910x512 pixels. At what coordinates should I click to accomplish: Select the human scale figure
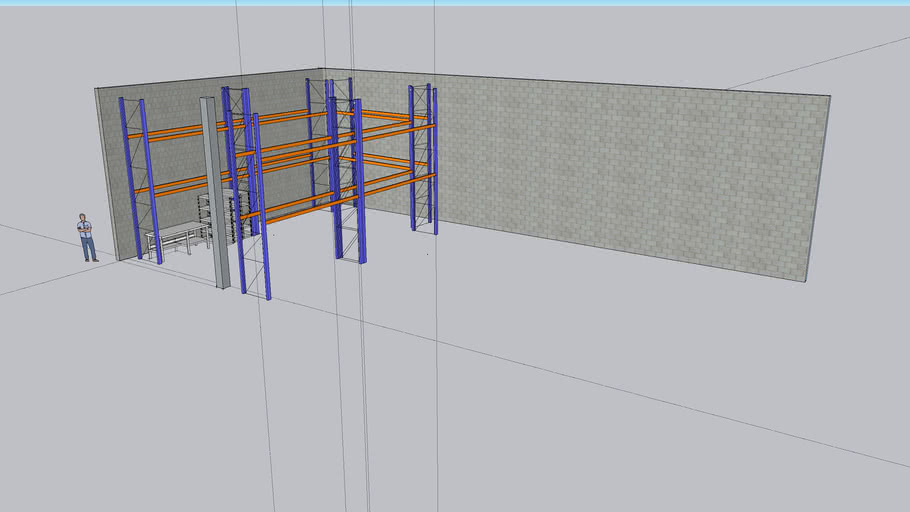pyautogui.click(x=87, y=238)
